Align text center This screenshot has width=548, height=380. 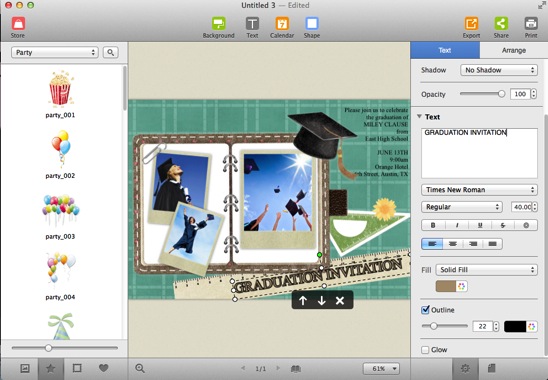[453, 244]
